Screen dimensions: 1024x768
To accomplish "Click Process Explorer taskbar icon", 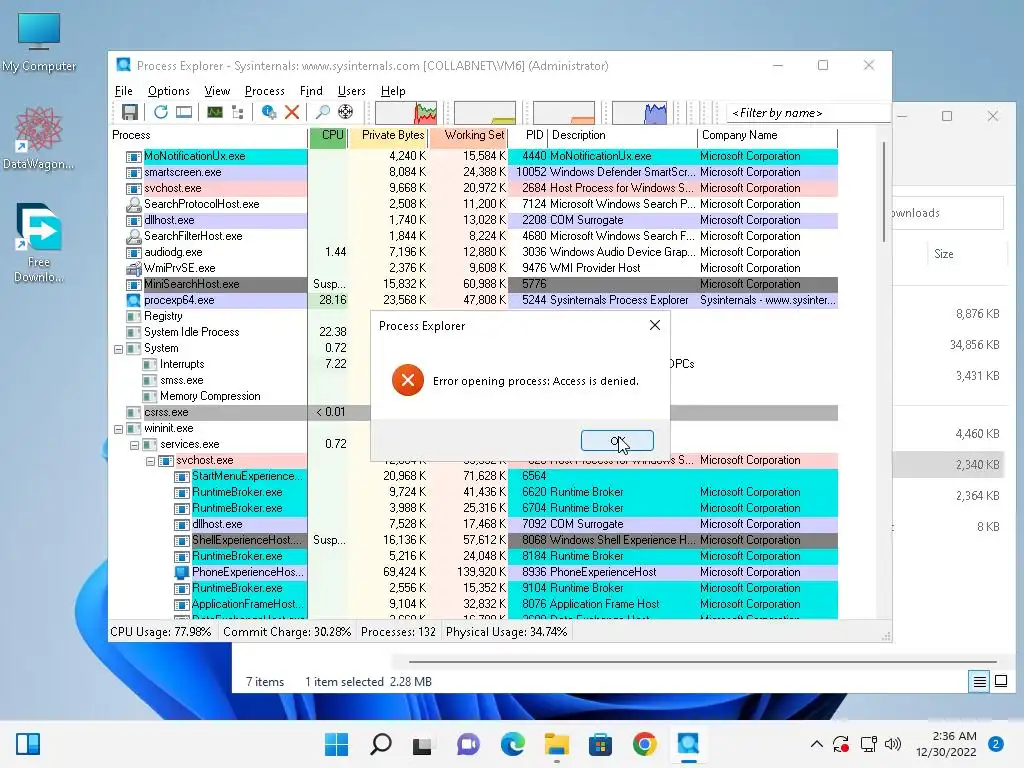I will [688, 744].
